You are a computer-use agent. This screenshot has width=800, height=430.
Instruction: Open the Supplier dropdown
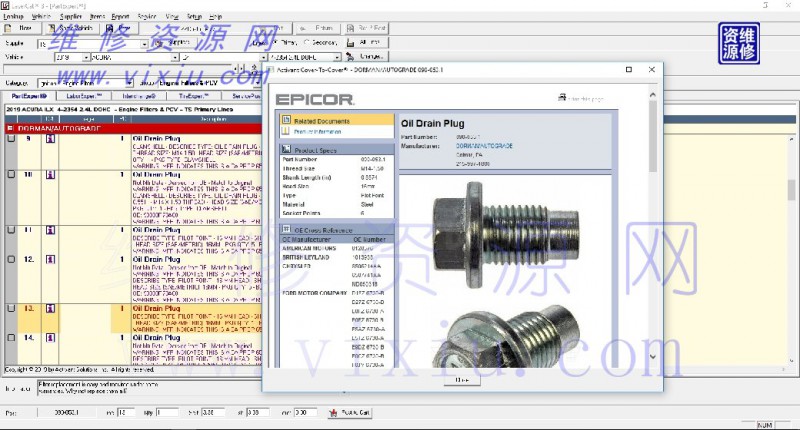(144, 44)
